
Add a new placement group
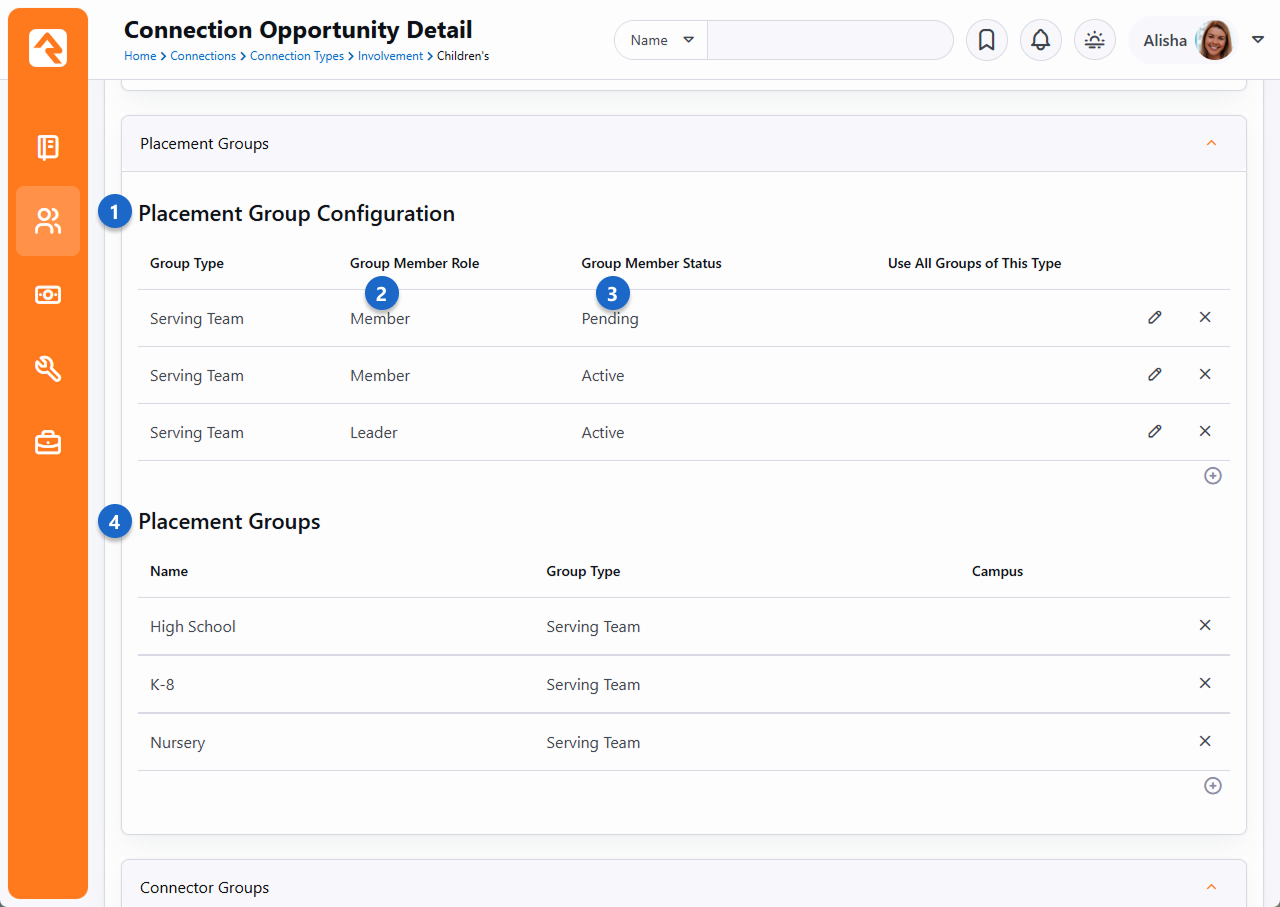click(x=1212, y=786)
